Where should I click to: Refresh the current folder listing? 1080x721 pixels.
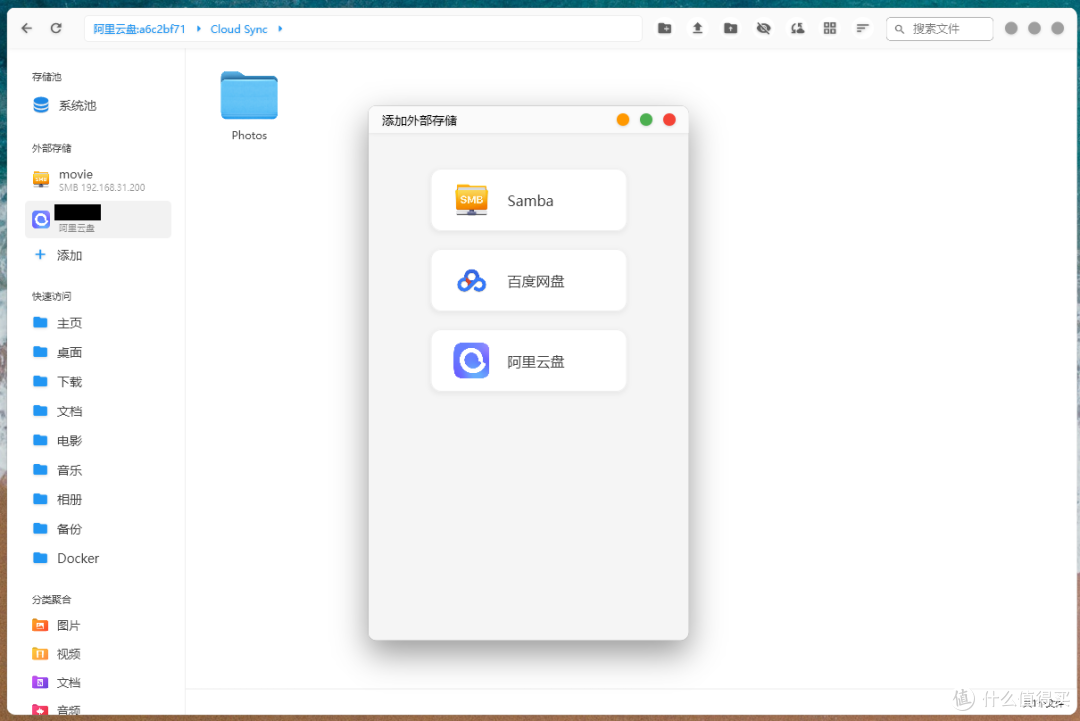point(56,28)
